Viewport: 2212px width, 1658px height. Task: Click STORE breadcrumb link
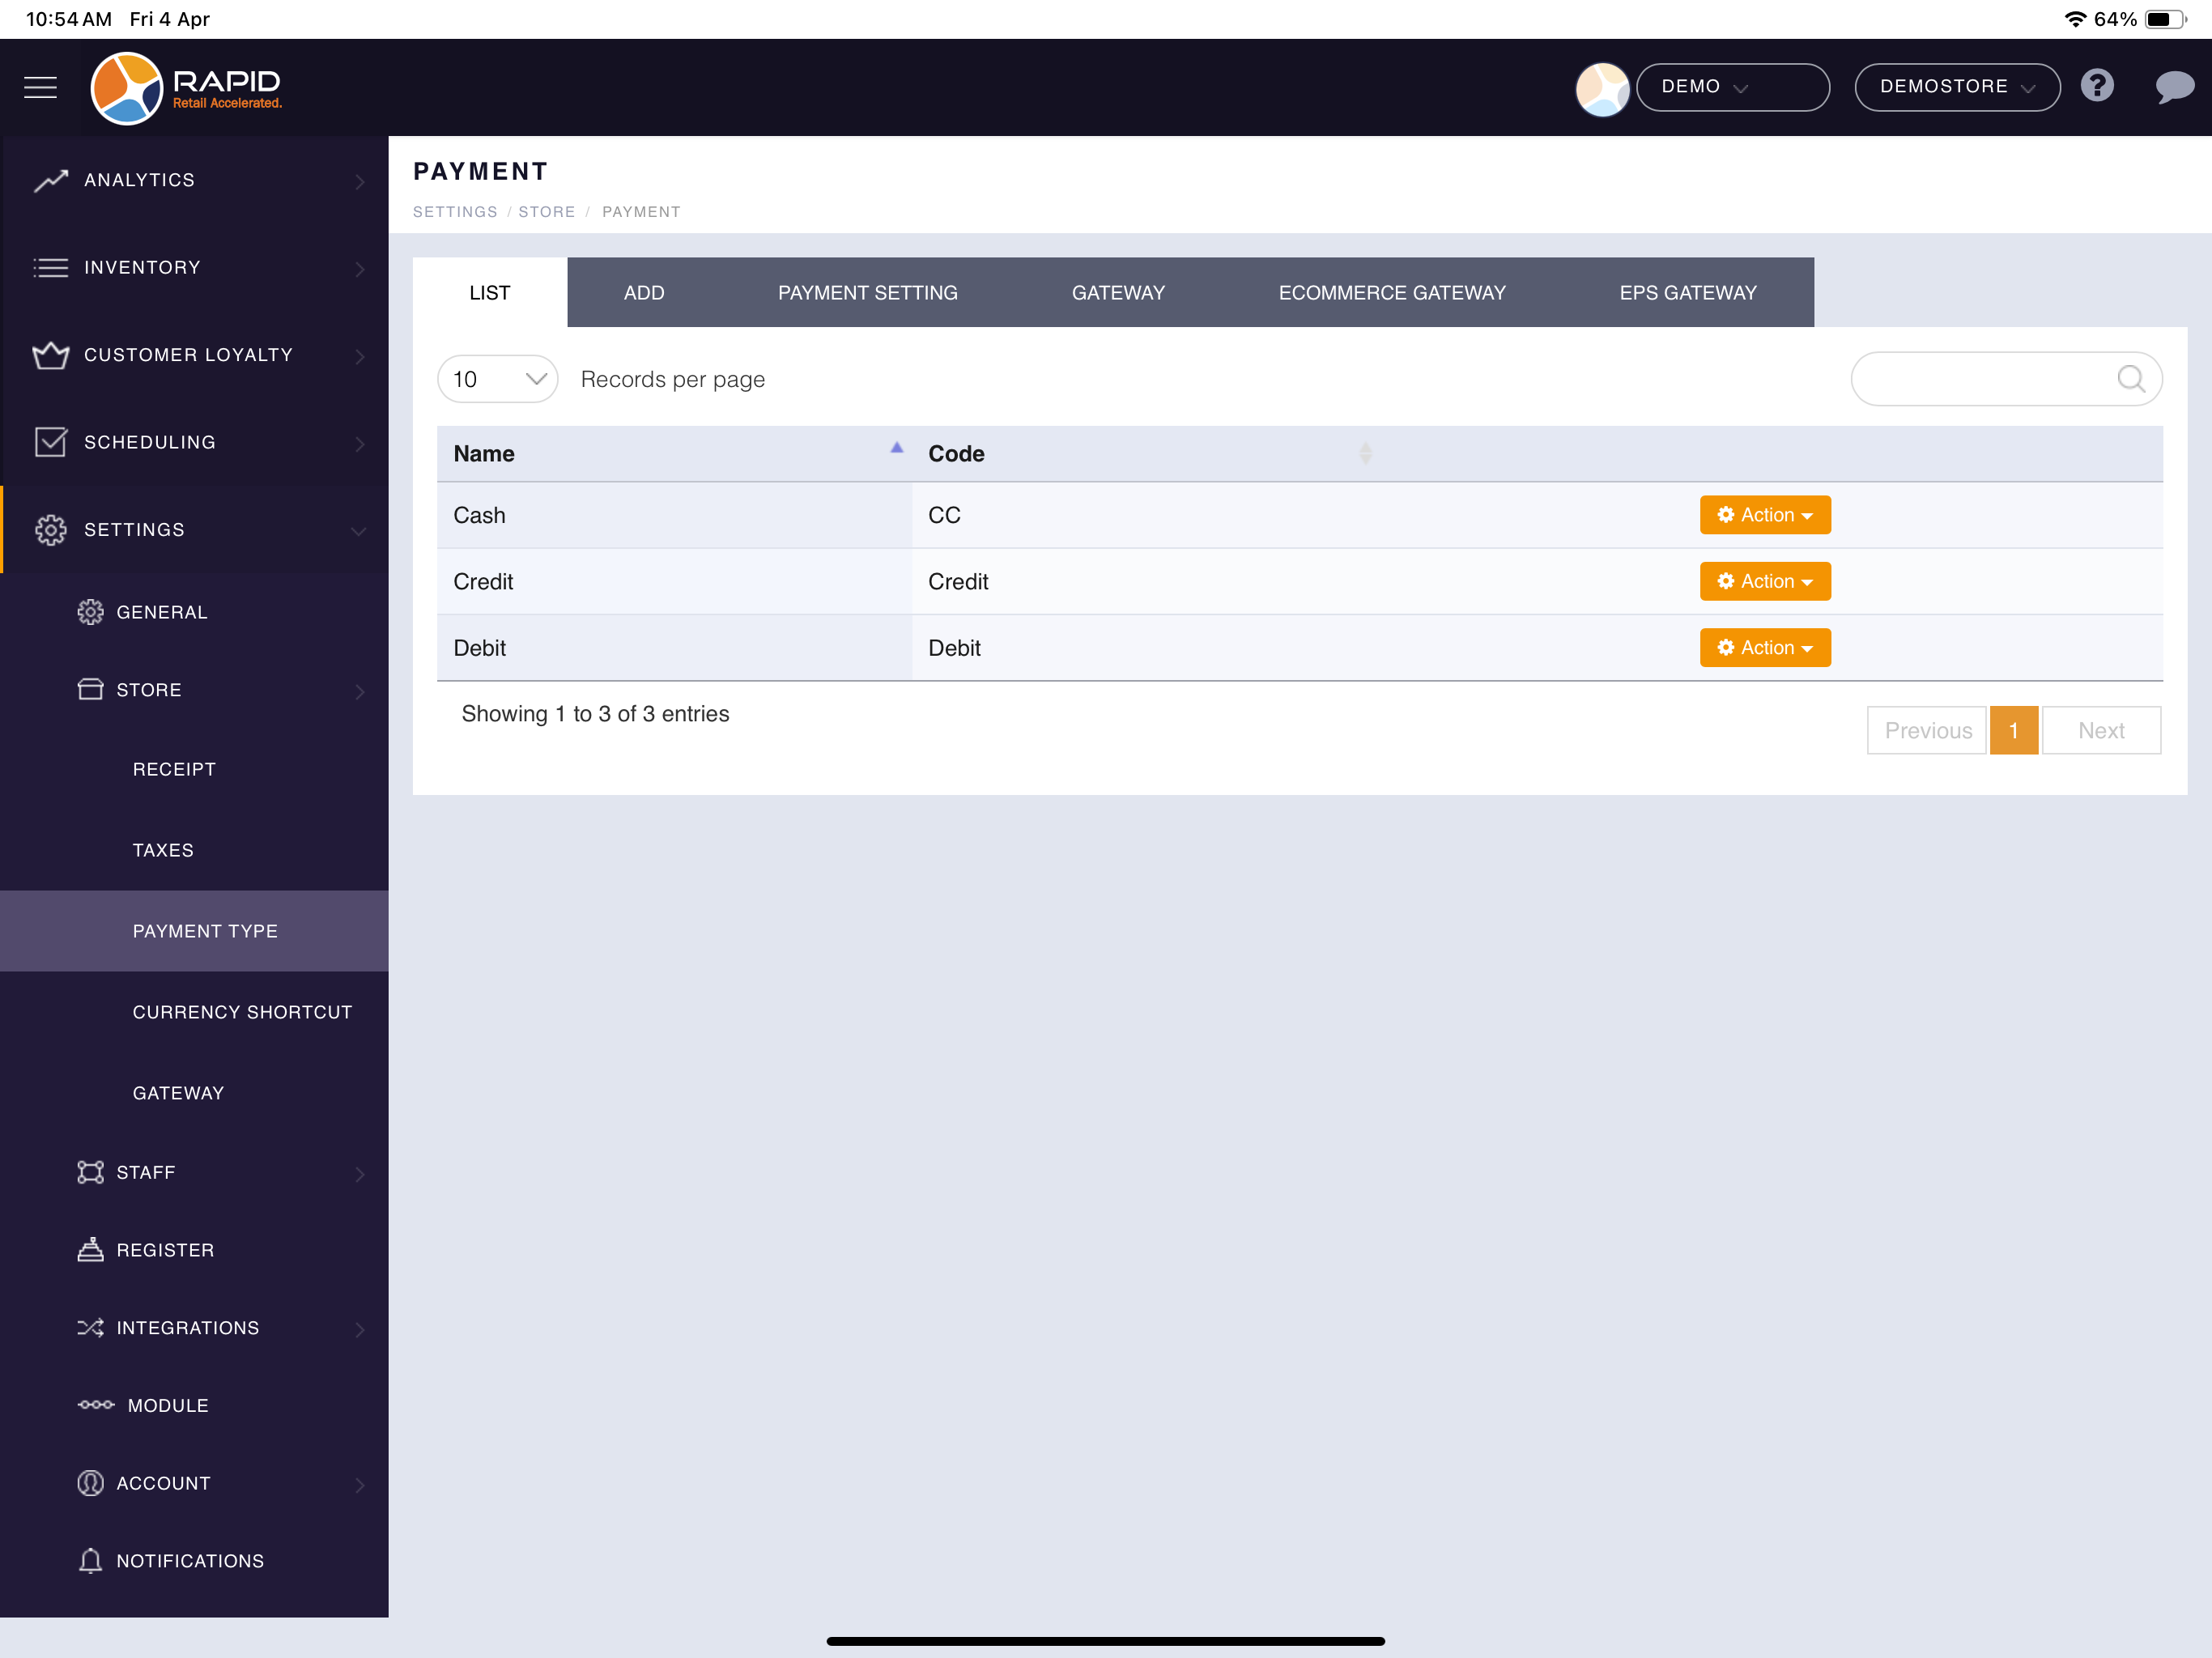point(547,212)
